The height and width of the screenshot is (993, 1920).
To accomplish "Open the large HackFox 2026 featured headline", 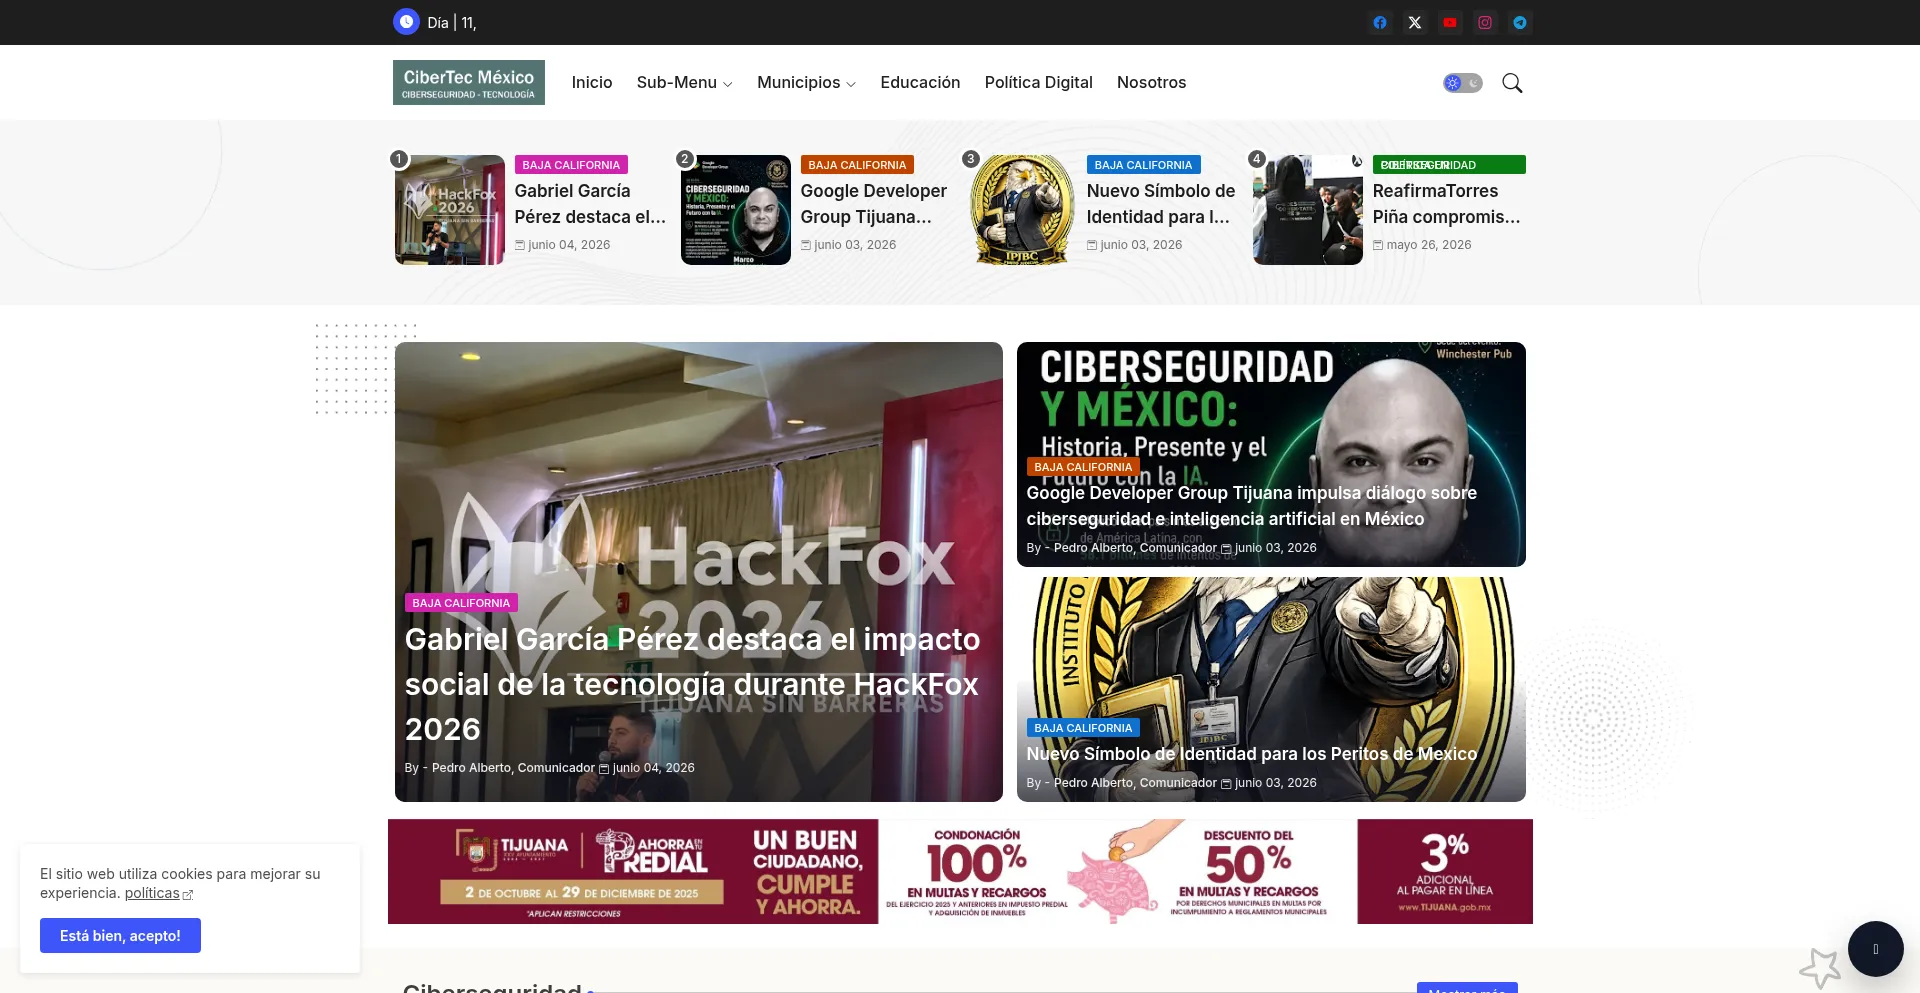I will pos(692,684).
